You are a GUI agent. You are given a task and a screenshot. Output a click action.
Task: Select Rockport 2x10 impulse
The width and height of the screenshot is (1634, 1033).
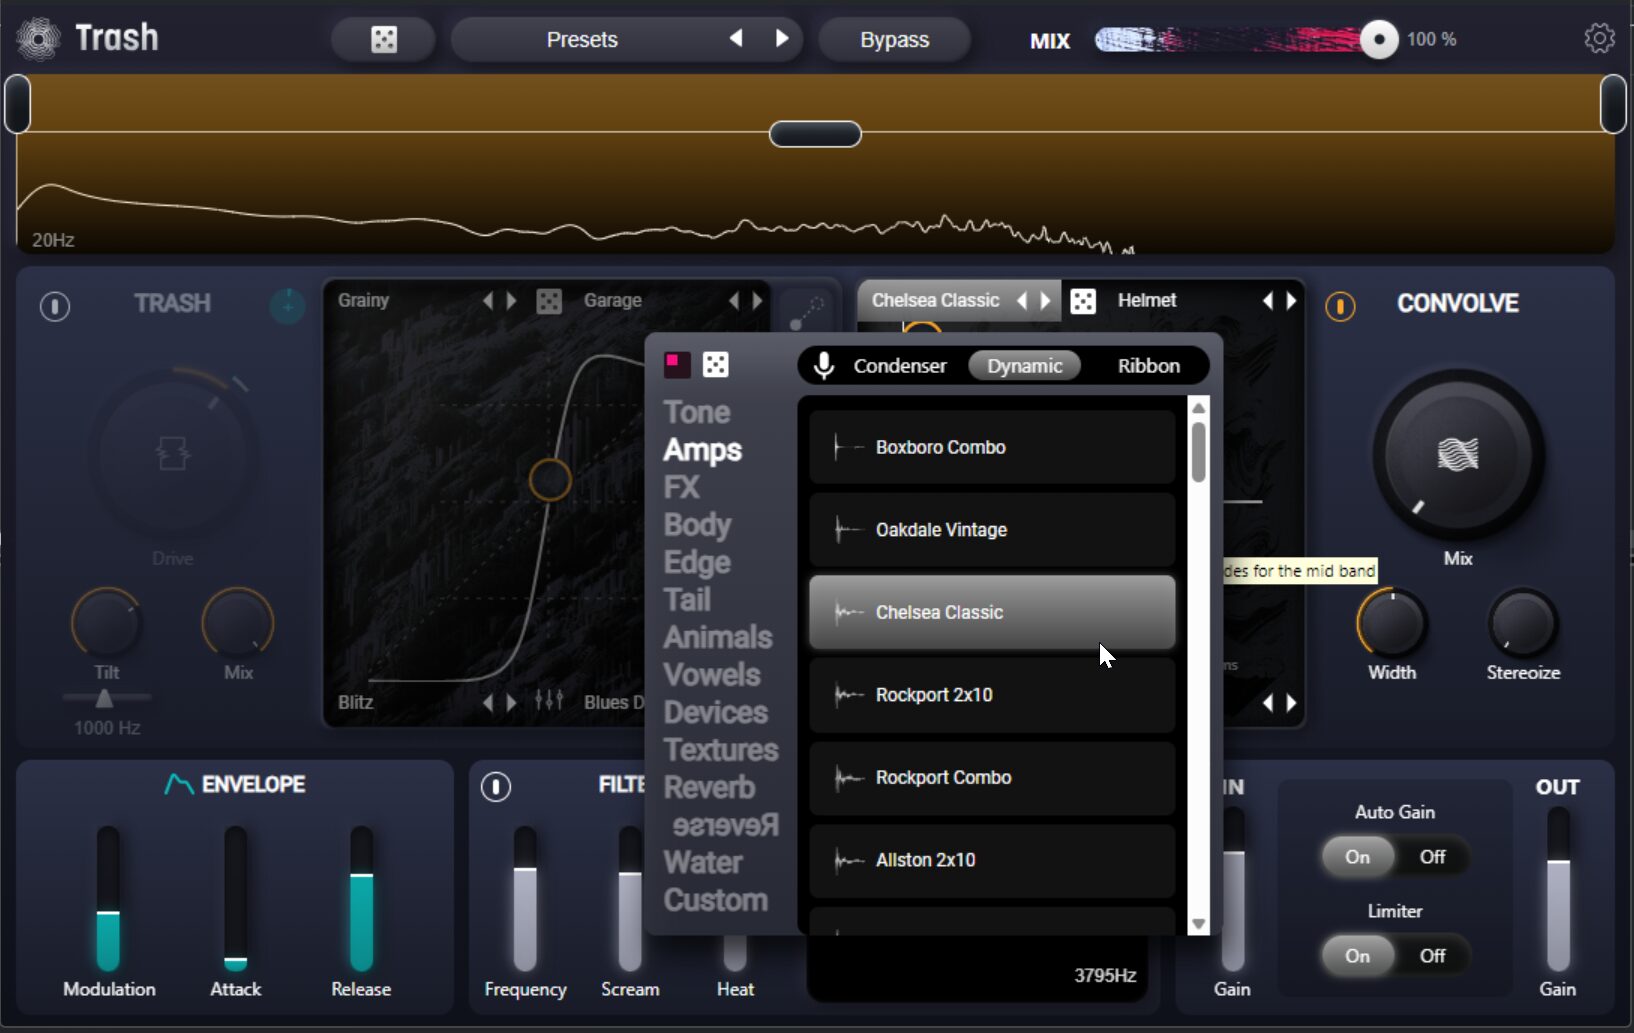[x=992, y=695]
